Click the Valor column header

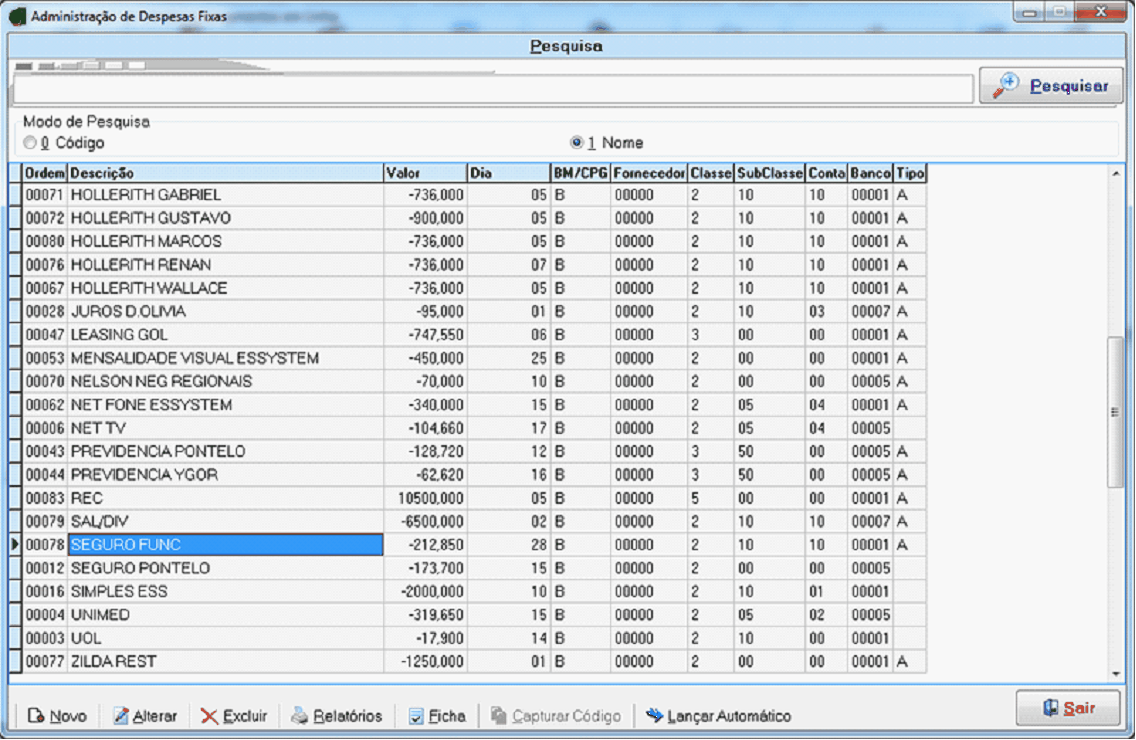(424, 174)
